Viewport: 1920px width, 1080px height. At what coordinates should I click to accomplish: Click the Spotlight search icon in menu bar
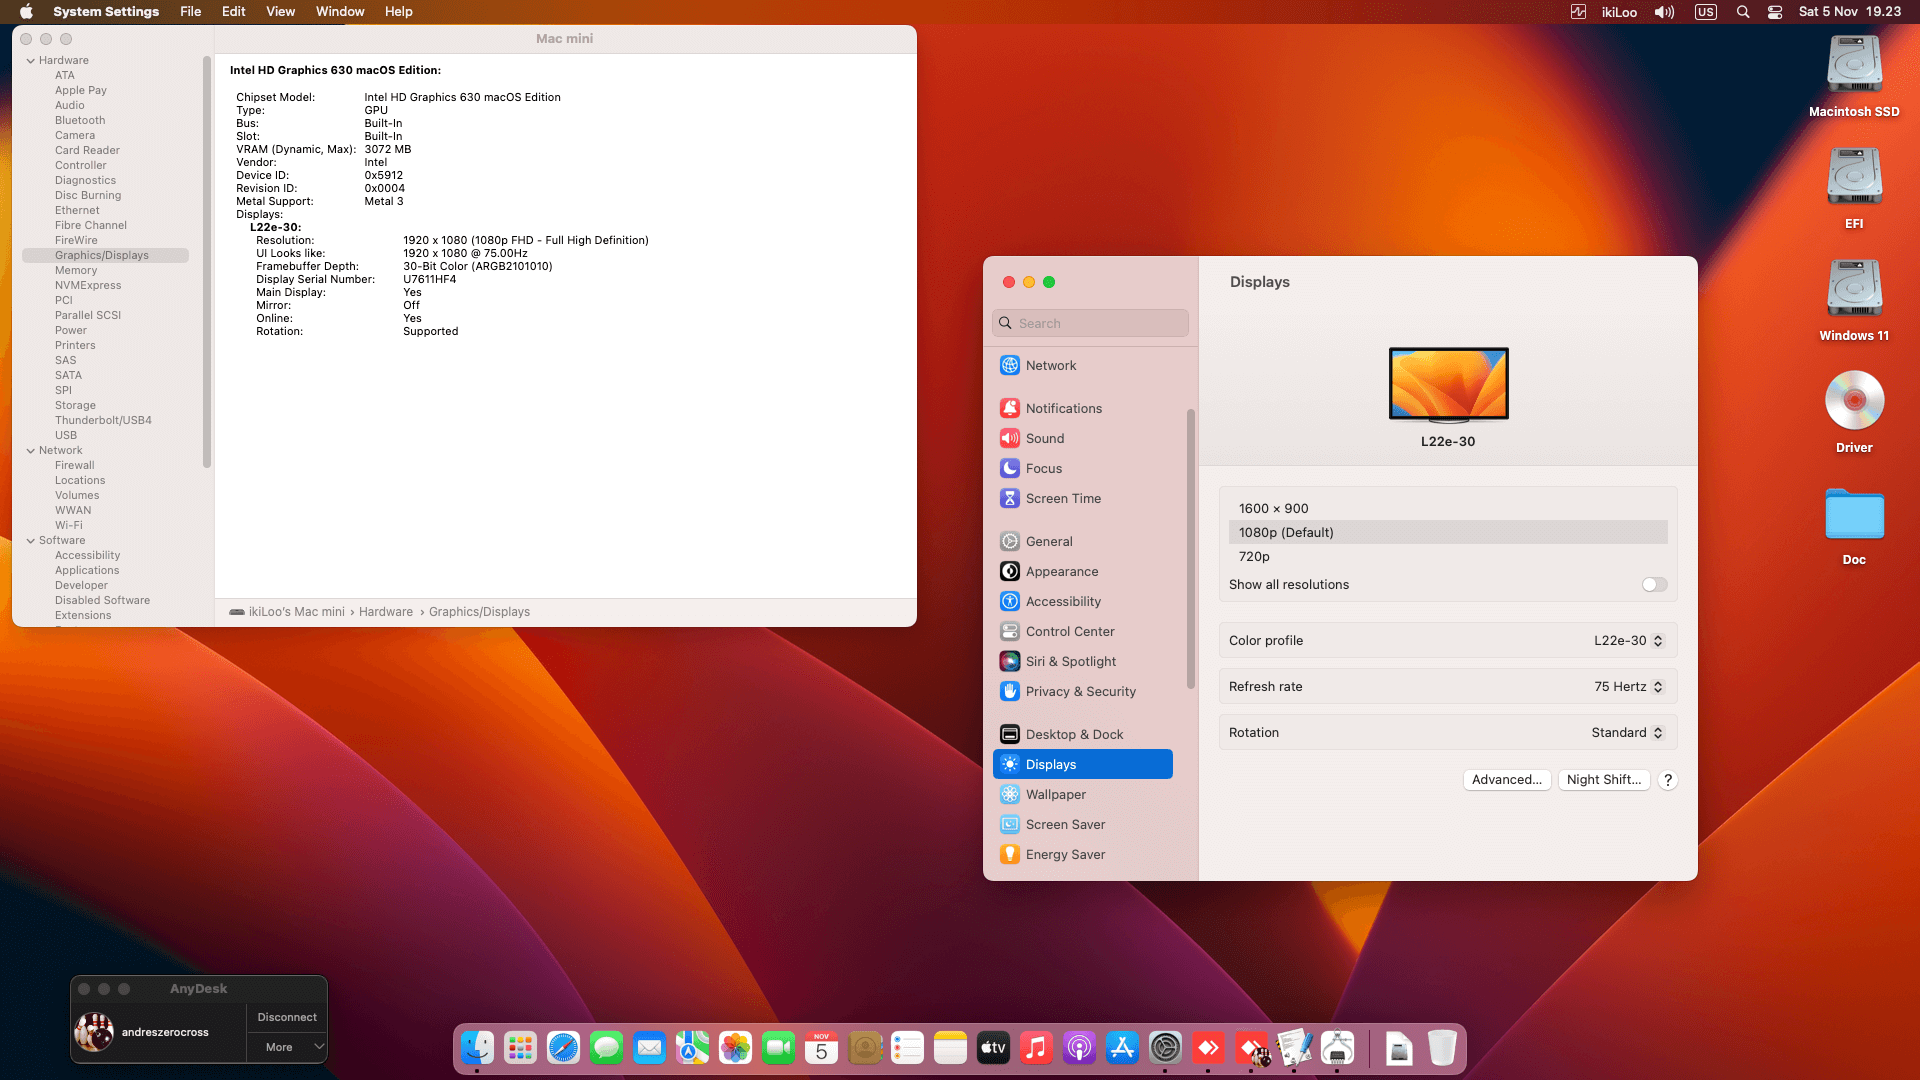tap(1743, 12)
